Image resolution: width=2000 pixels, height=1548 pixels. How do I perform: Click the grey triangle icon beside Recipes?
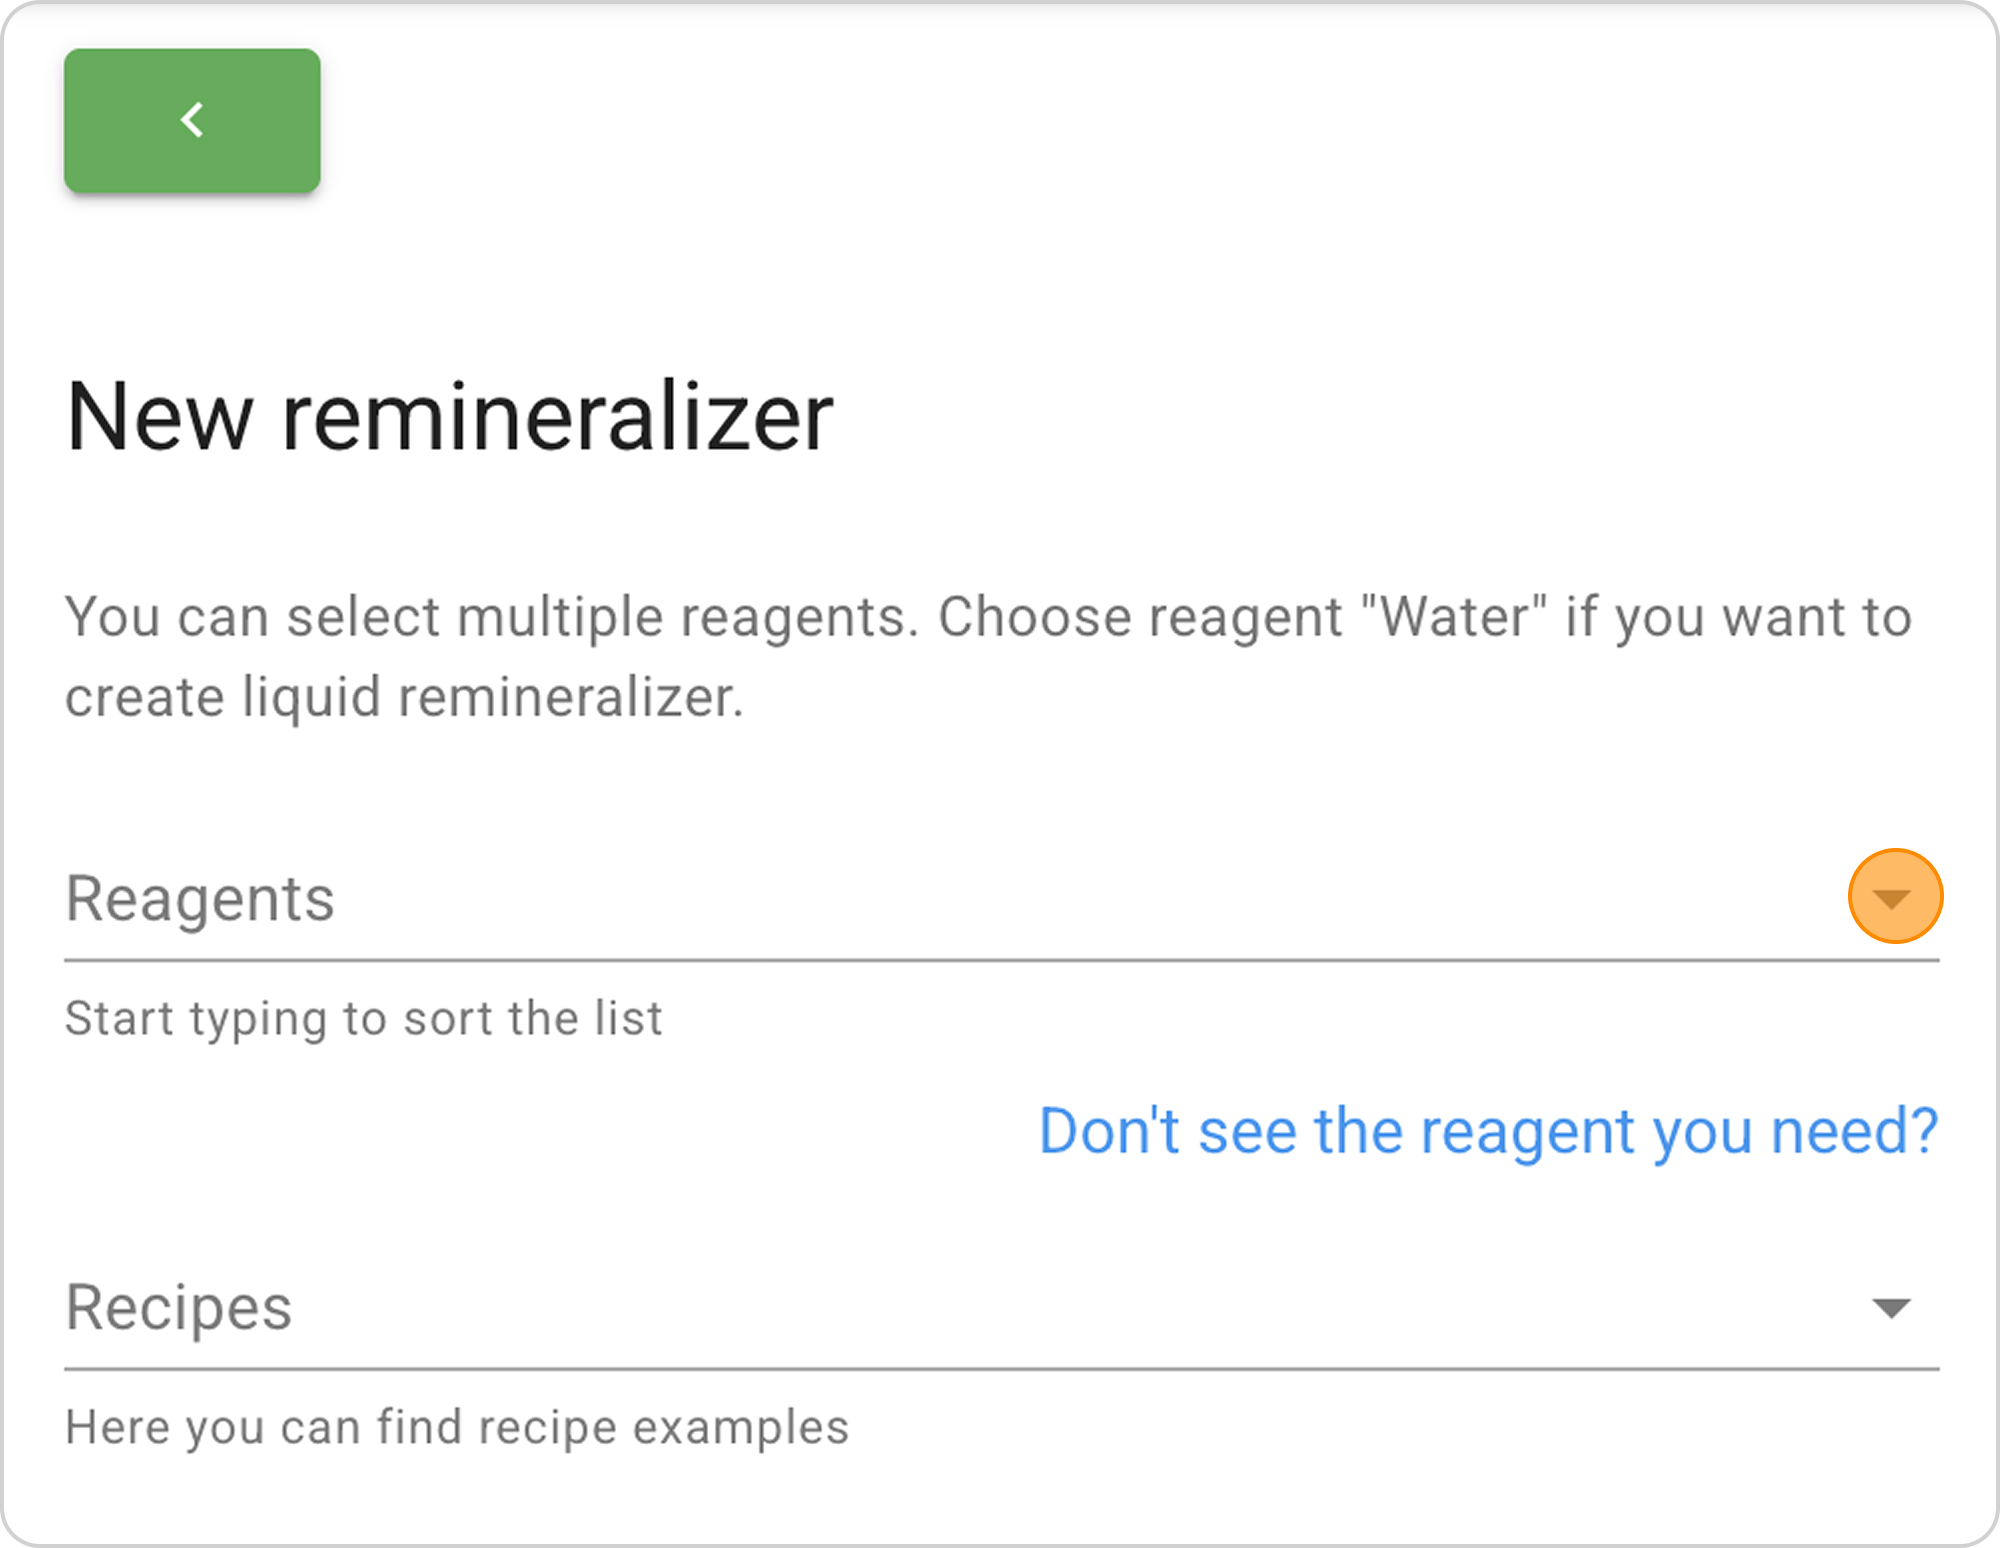[1891, 1308]
